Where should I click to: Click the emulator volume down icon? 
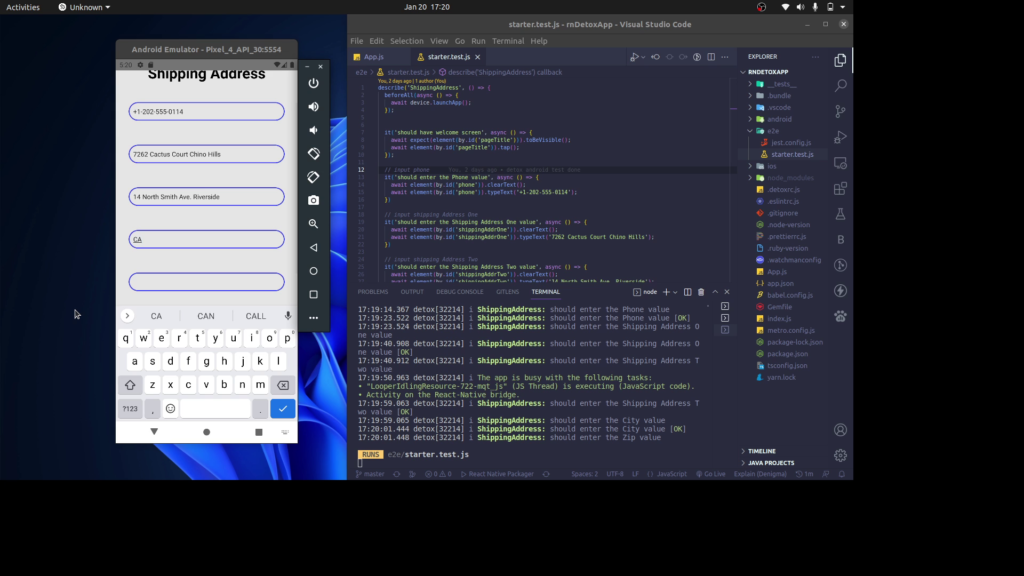click(x=313, y=130)
